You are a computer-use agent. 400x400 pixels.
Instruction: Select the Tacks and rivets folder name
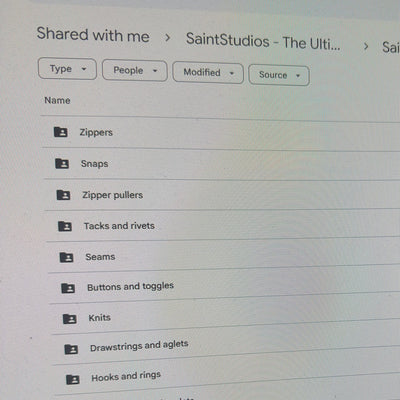pos(119,226)
